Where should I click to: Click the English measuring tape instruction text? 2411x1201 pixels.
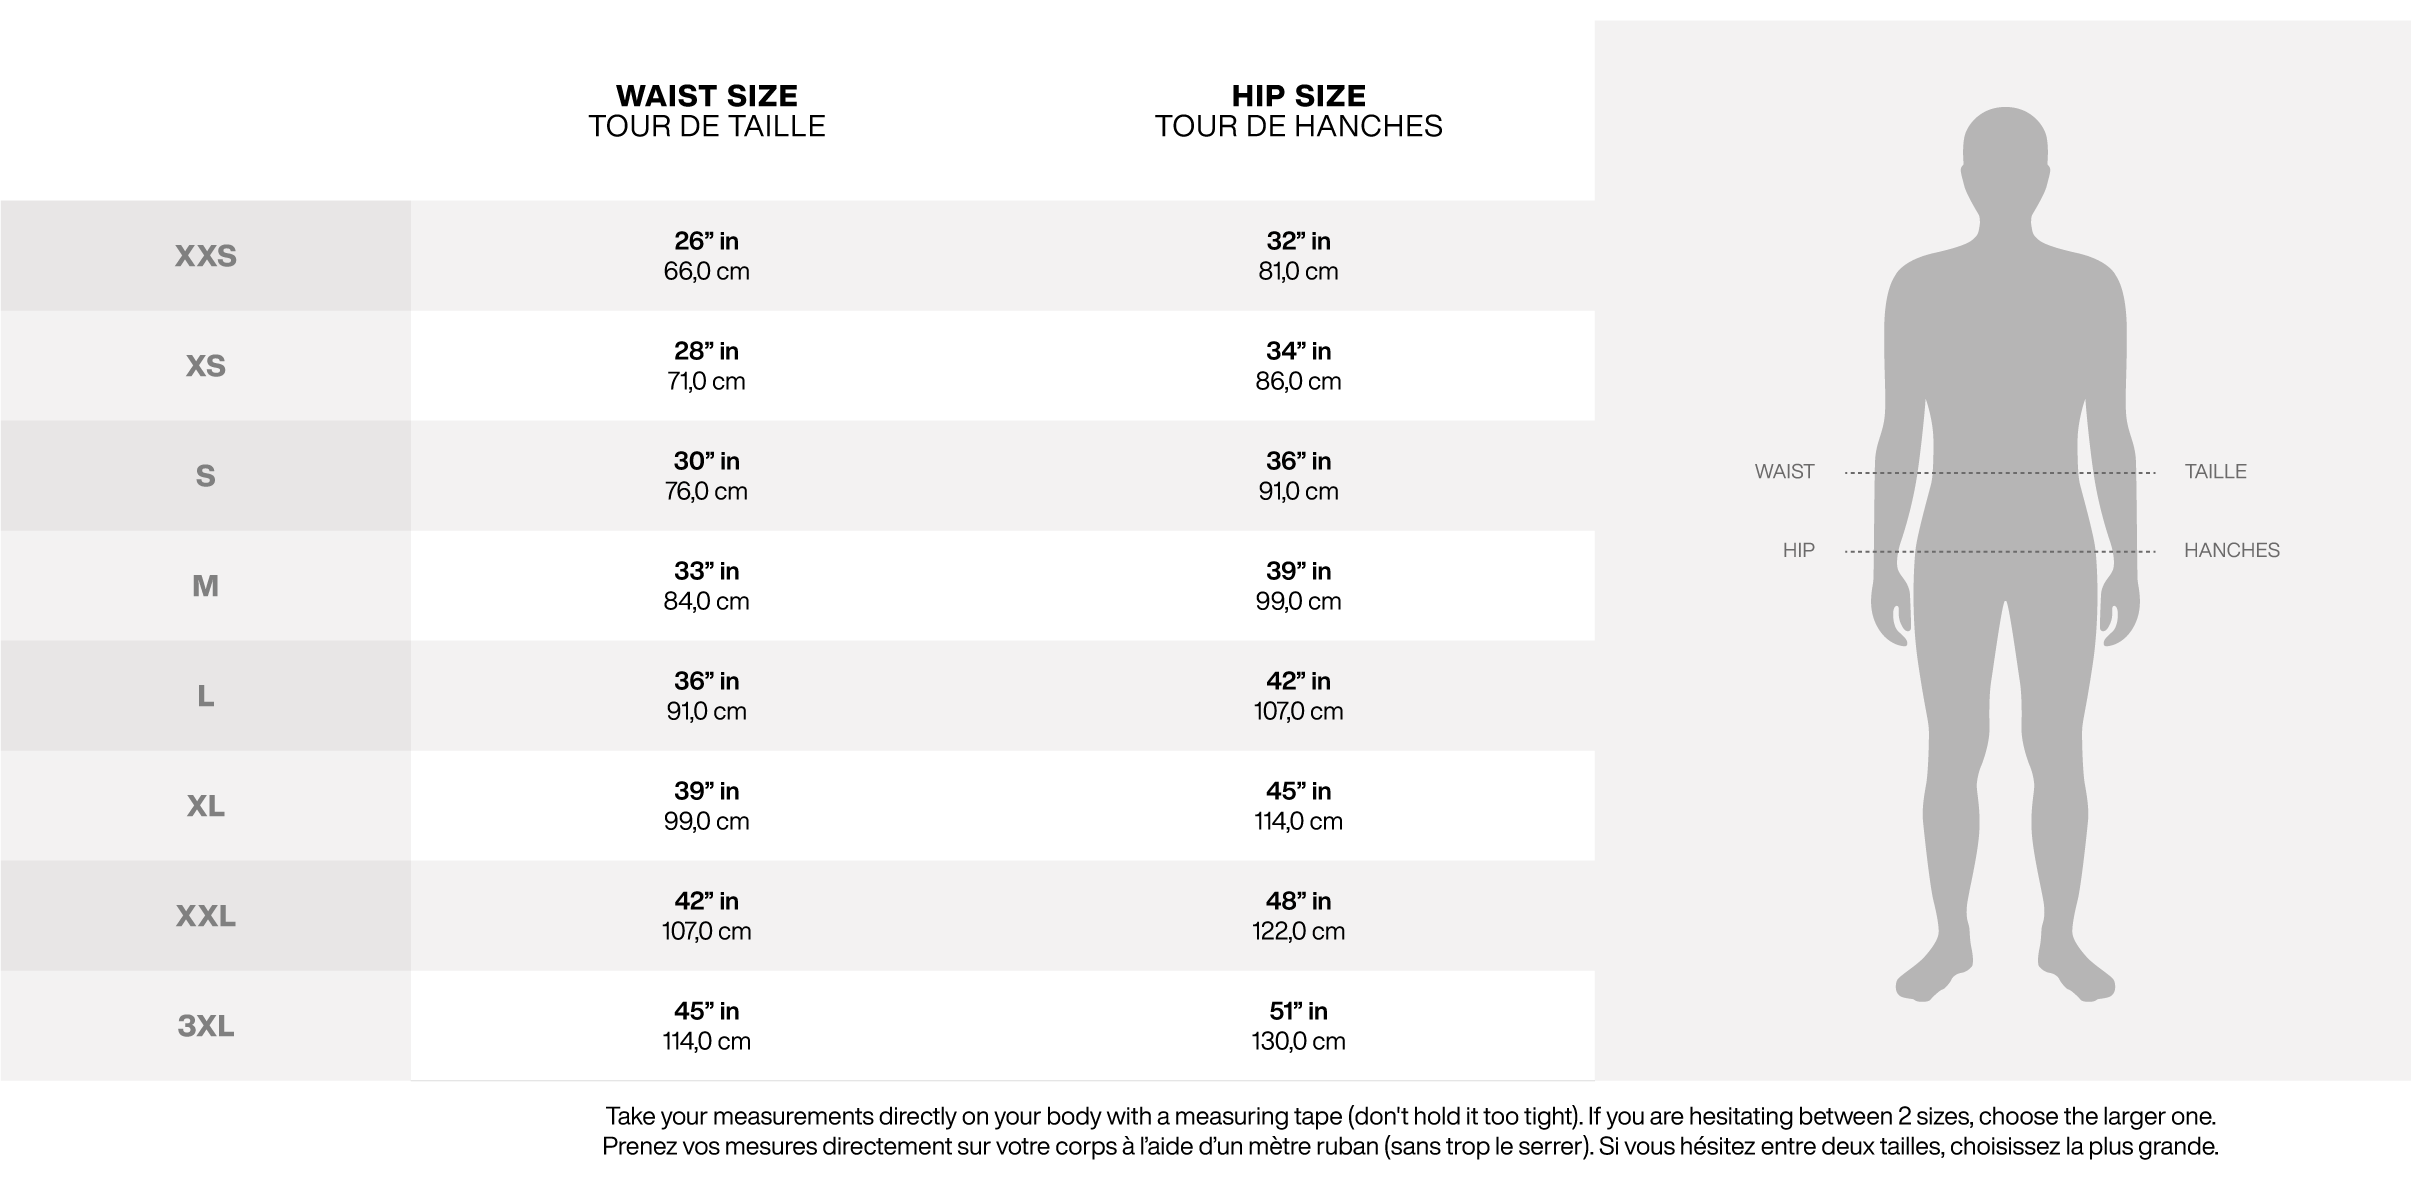1410,1116
